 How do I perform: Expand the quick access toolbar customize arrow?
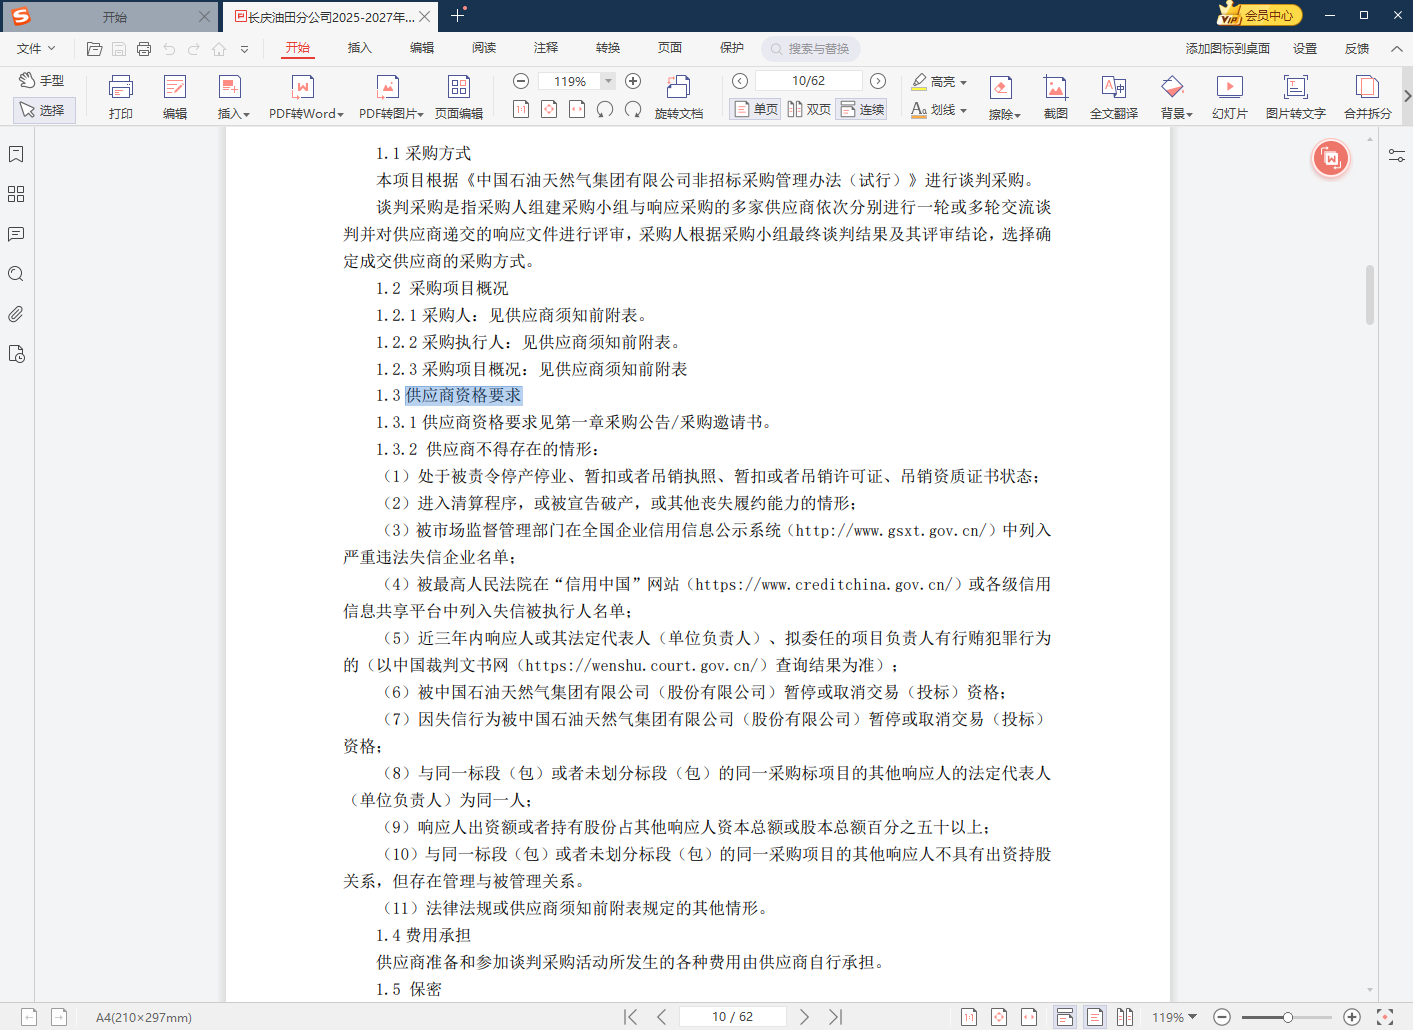coord(245,48)
